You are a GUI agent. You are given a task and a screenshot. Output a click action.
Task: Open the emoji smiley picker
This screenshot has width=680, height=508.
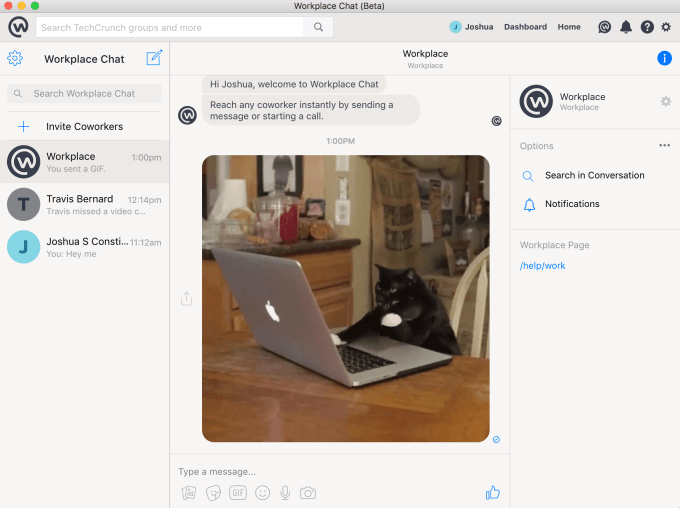262,493
